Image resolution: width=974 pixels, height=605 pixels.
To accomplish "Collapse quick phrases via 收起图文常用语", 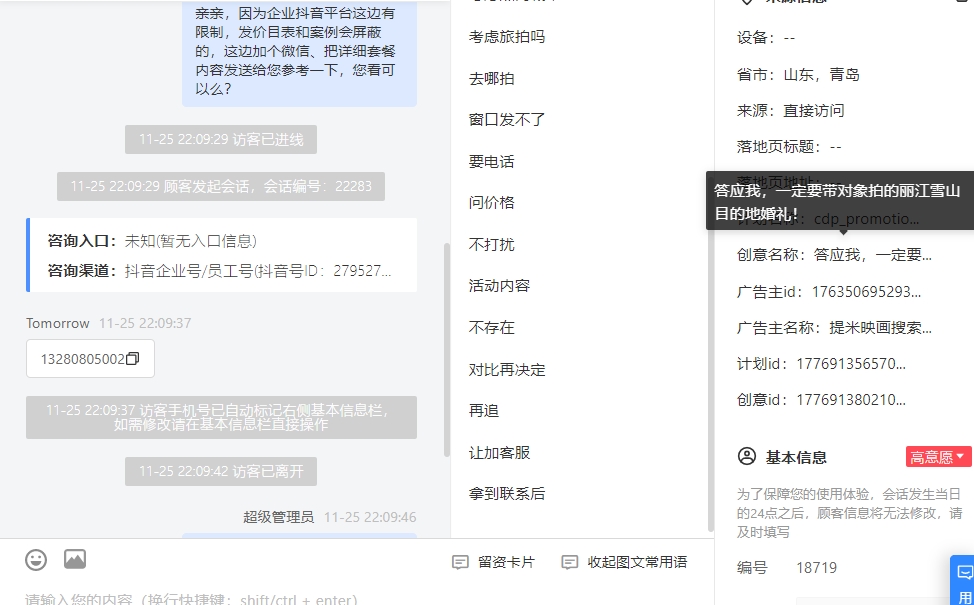I will (x=624, y=562).
